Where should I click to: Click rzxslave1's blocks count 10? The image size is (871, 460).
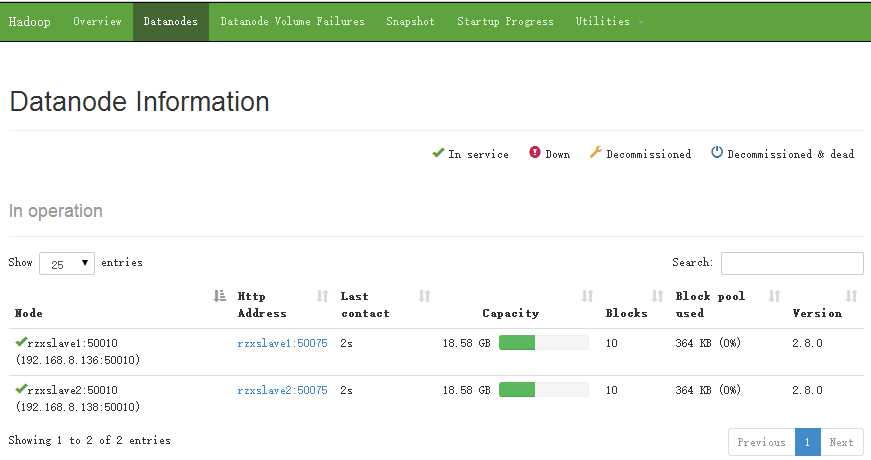pyautogui.click(x=611, y=343)
